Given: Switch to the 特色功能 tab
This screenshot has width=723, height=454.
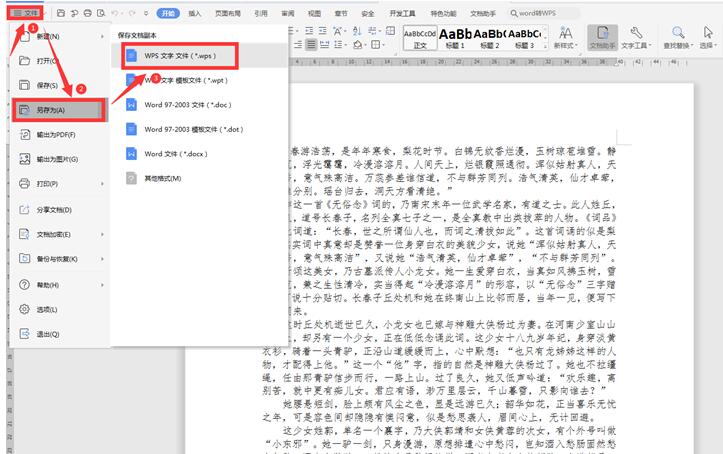Looking at the screenshot, I should click(x=443, y=13).
